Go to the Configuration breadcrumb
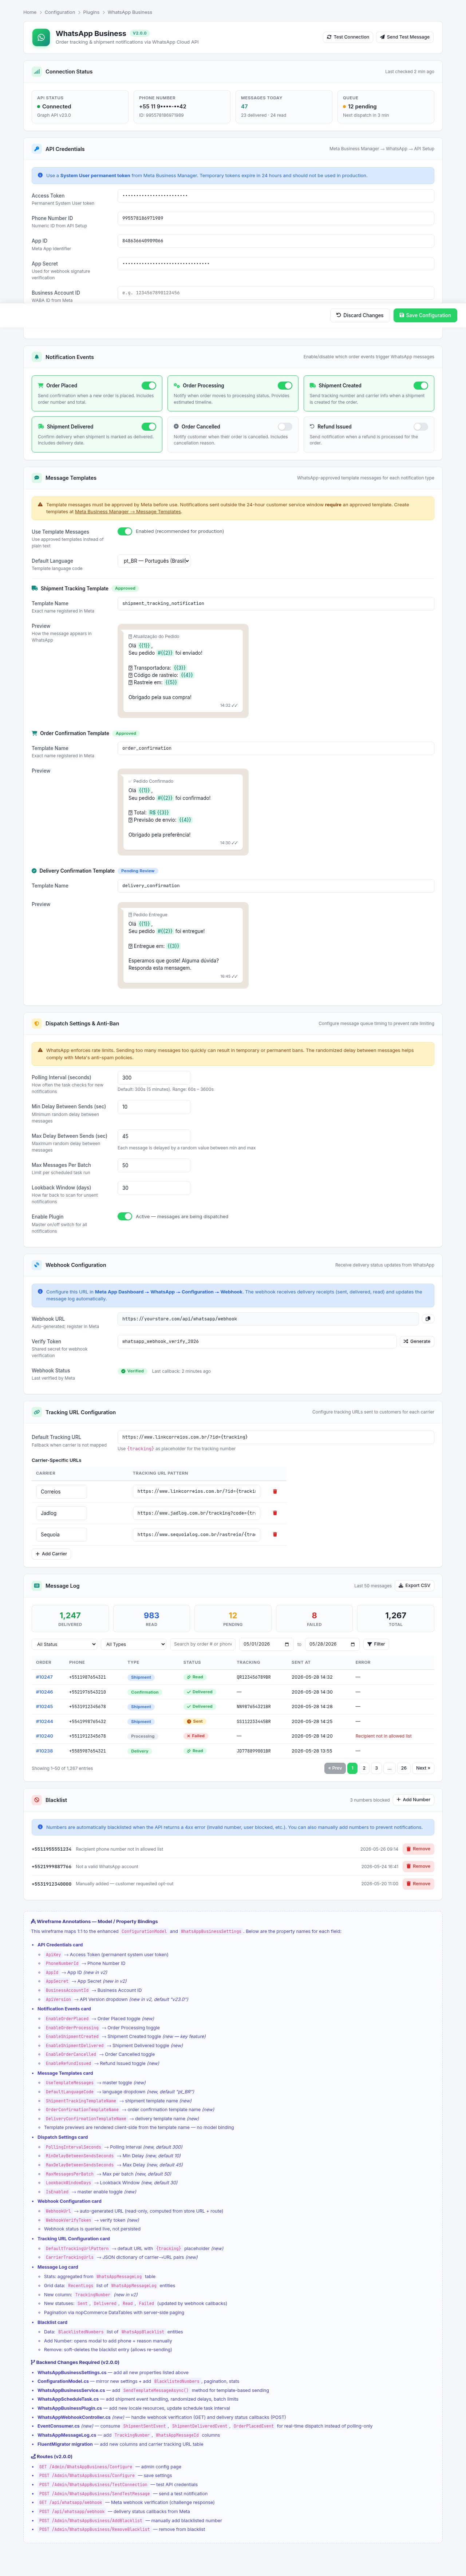Viewport: 466px width, 2576px height. [x=60, y=12]
